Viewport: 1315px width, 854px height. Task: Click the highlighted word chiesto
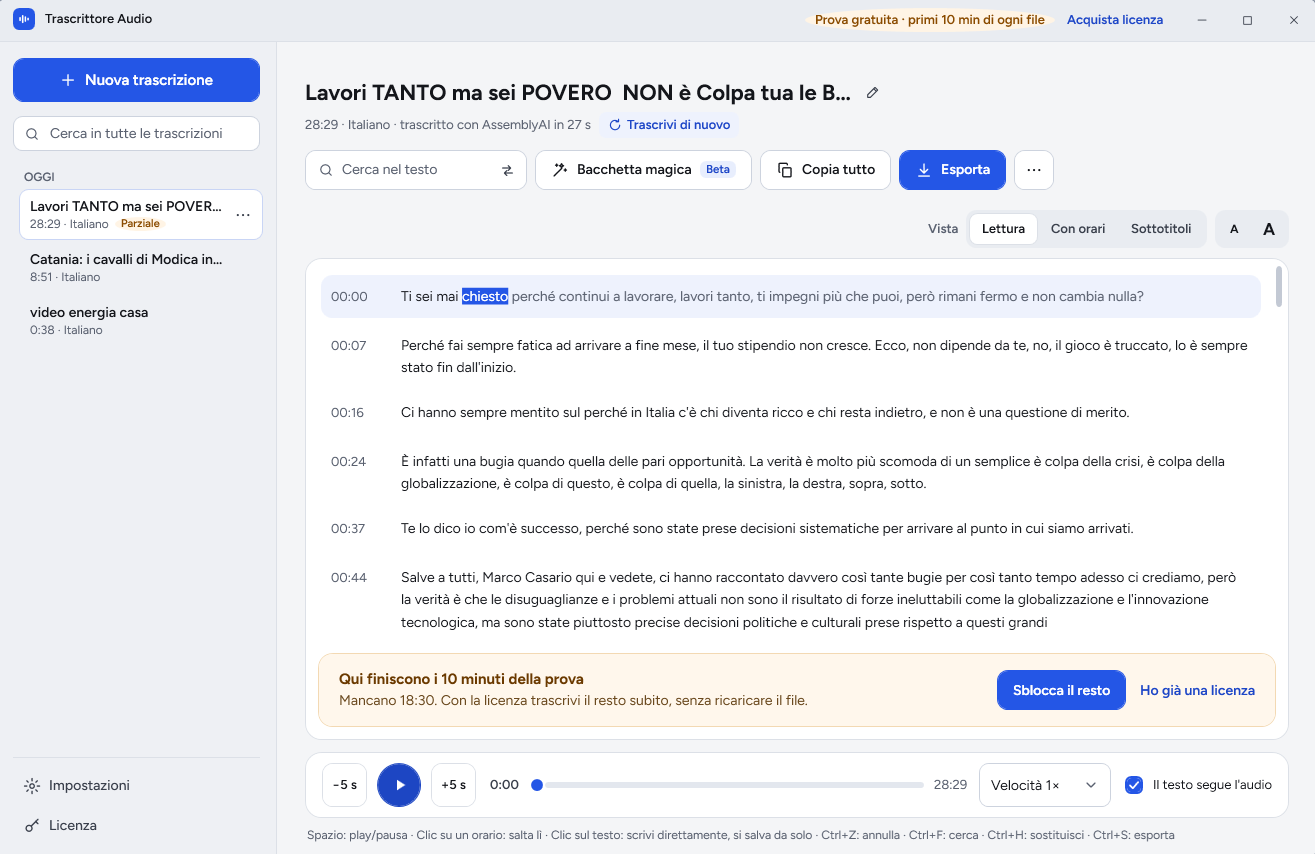(x=485, y=297)
